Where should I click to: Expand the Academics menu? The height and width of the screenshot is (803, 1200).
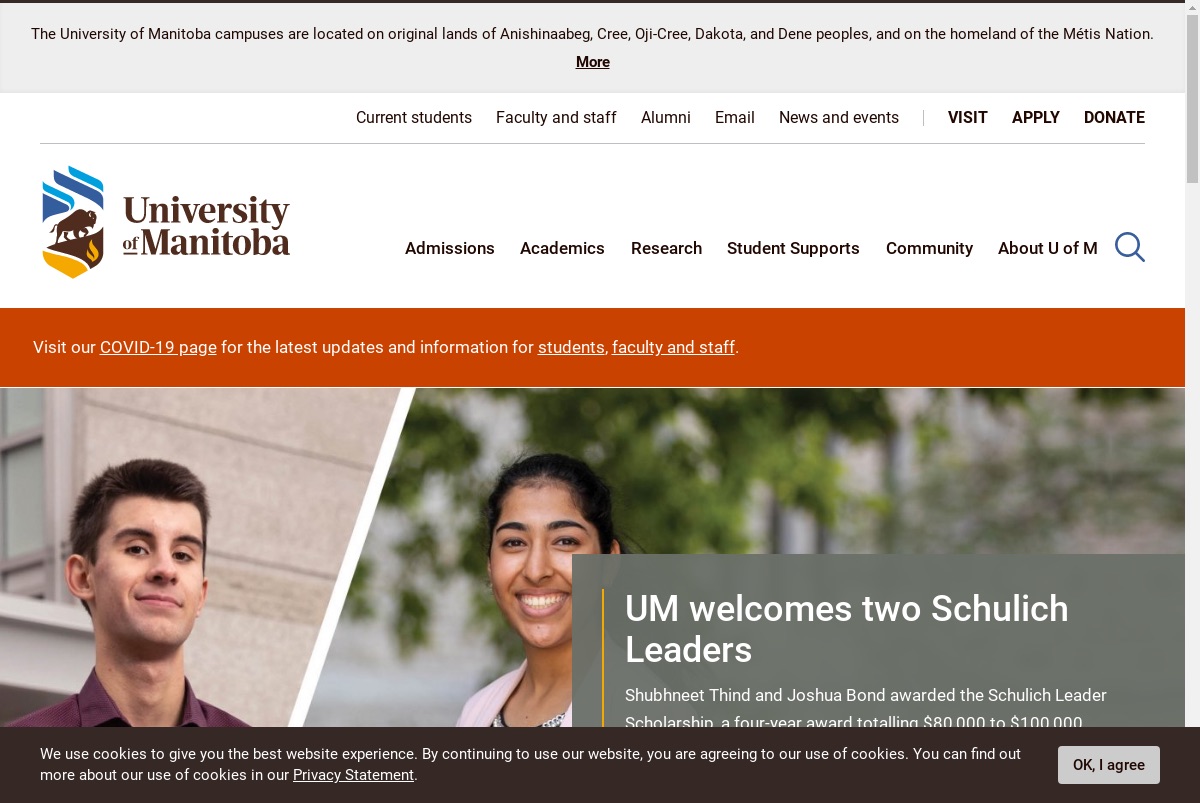(x=562, y=248)
